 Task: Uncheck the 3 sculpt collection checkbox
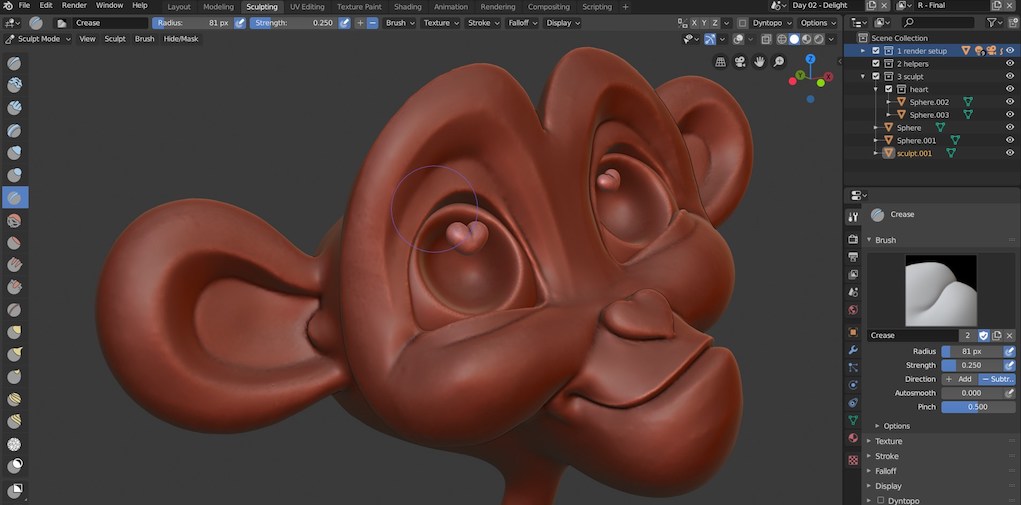[x=876, y=77]
